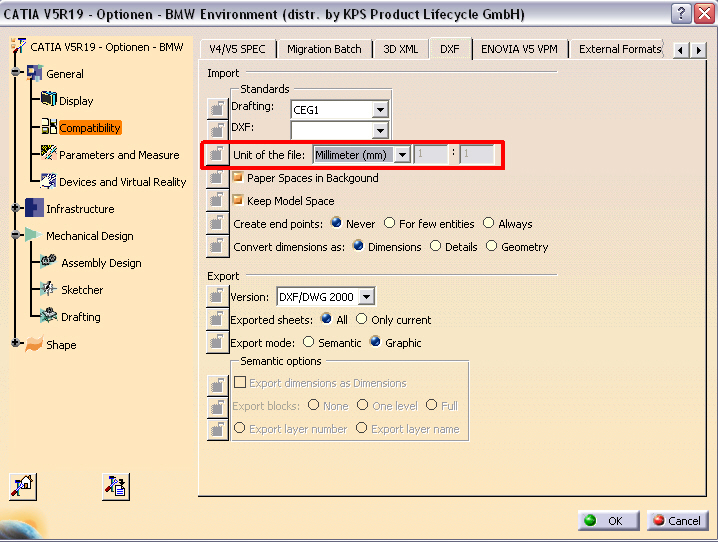Select Graphic export mode
The width and height of the screenshot is (718, 542).
tap(375, 341)
